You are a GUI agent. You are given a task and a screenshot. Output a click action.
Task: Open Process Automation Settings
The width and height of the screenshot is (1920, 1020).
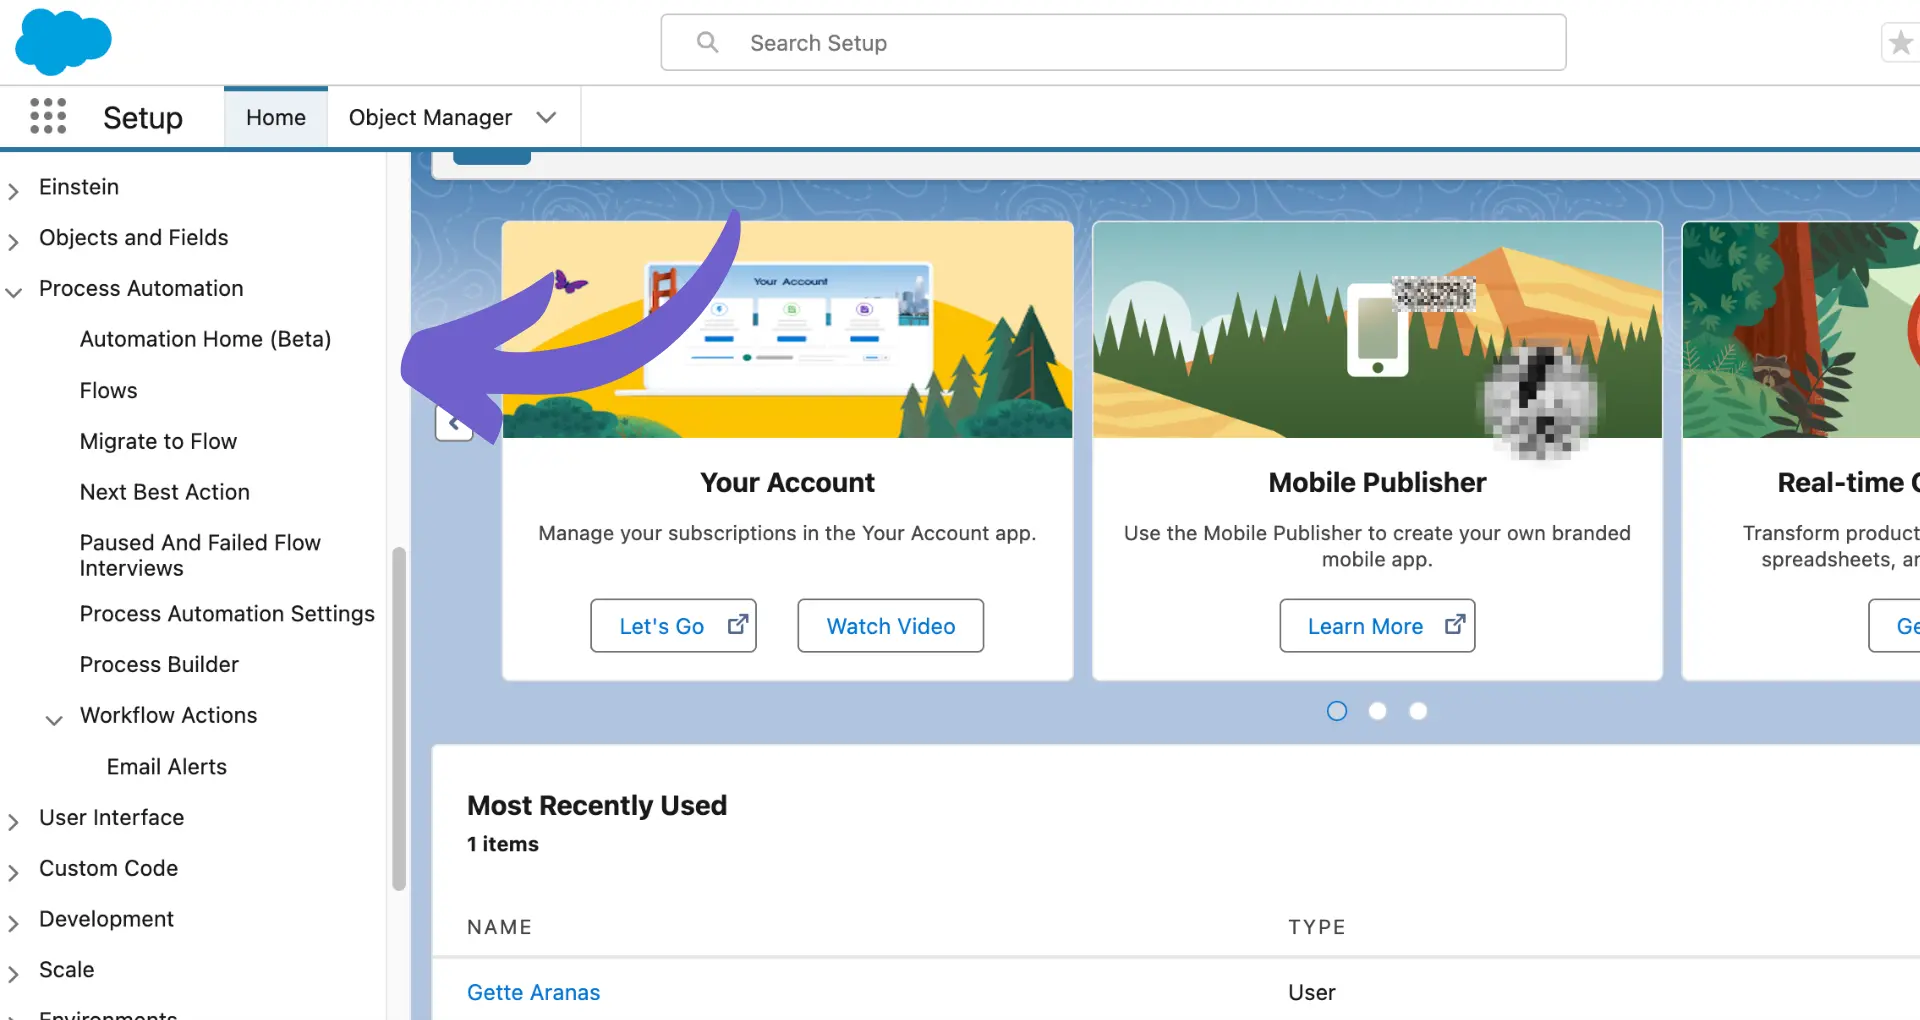pyautogui.click(x=227, y=613)
